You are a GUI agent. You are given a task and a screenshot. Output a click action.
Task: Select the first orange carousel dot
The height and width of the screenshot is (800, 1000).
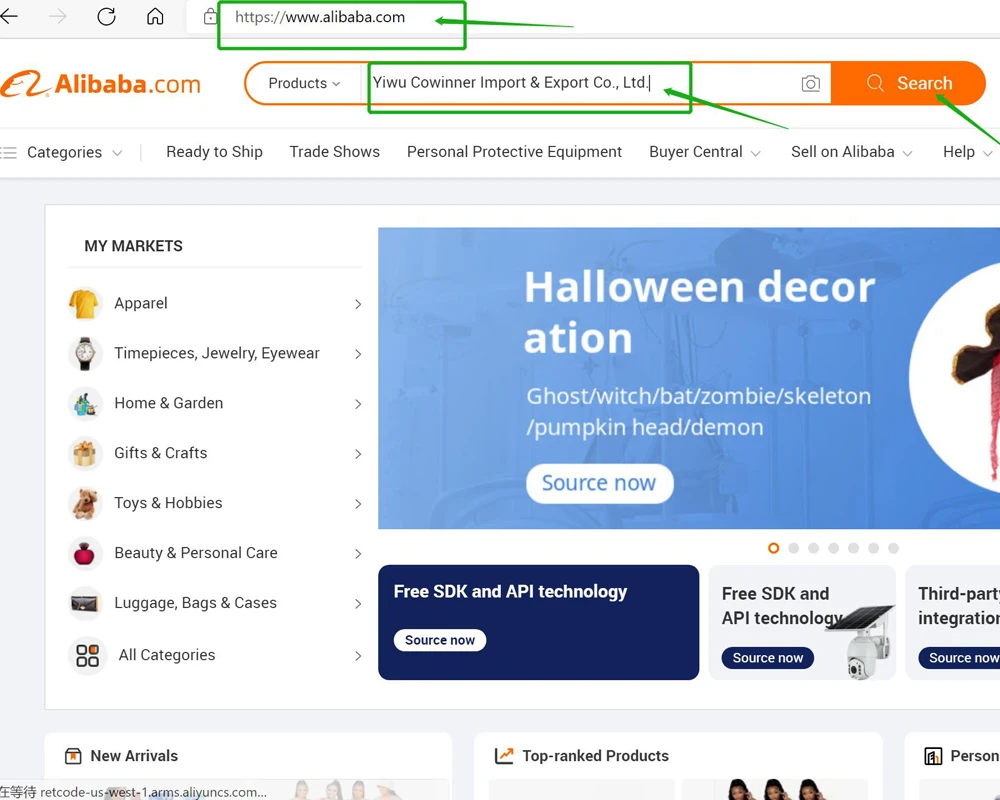(x=774, y=548)
